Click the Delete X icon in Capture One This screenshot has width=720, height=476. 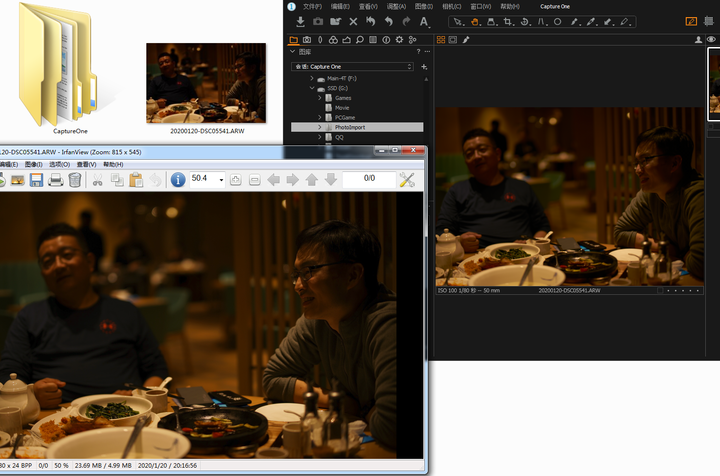(353, 21)
